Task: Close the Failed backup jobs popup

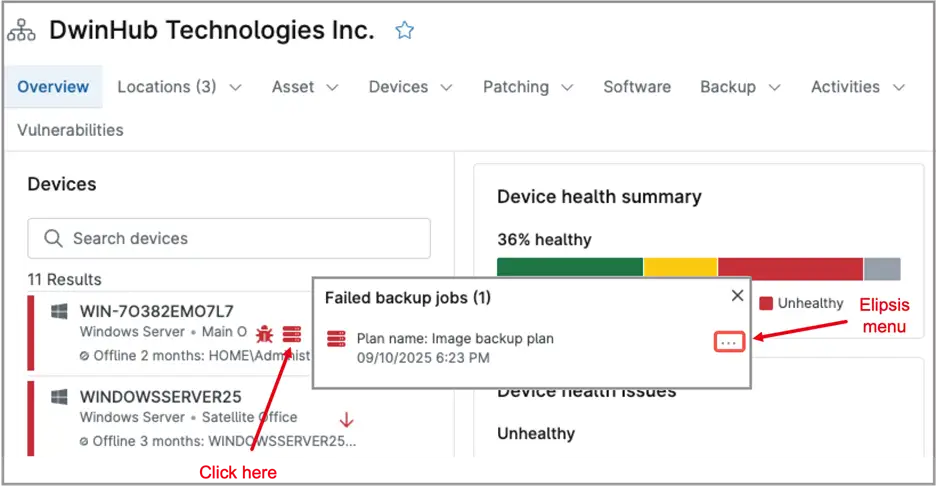Action: (737, 295)
